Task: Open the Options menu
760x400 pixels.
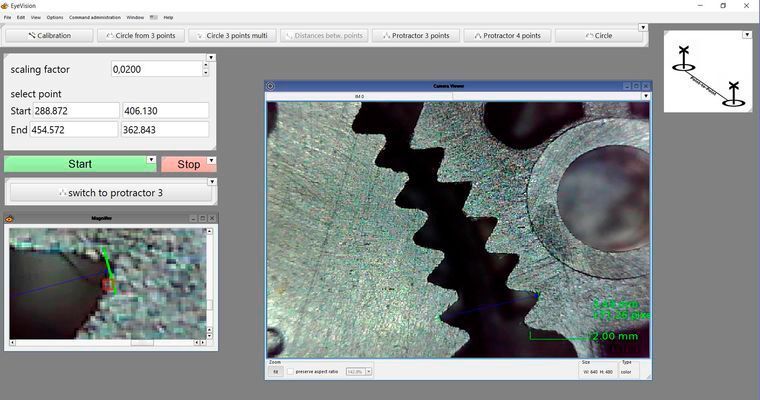Action: point(55,17)
